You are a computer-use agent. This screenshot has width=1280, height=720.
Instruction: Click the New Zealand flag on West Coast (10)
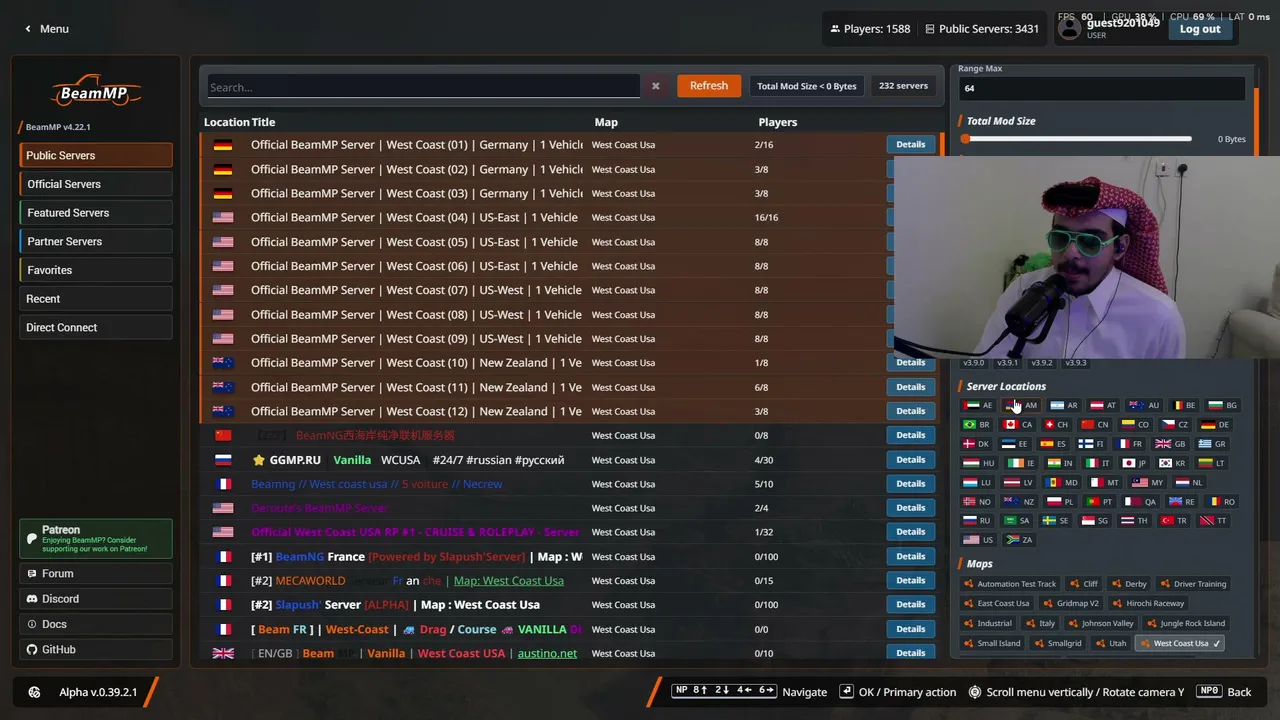[222, 363]
